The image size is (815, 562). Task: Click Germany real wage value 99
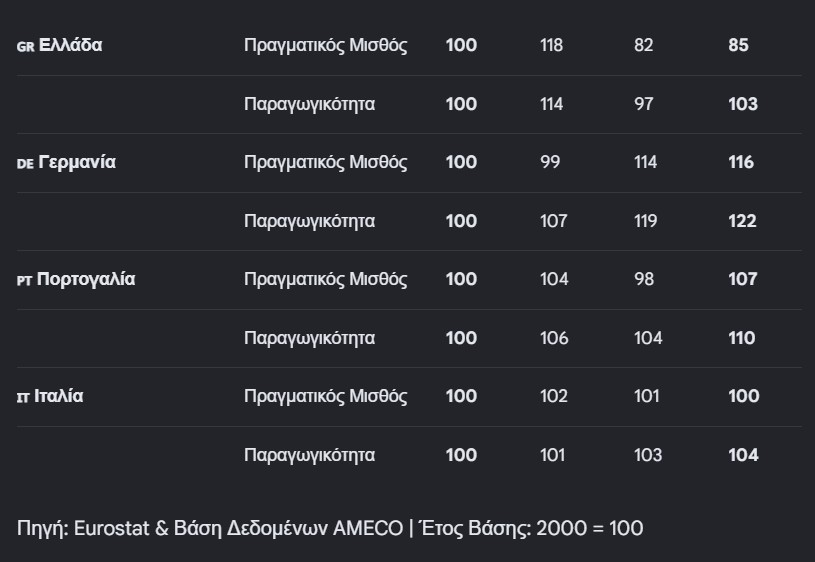tap(550, 162)
